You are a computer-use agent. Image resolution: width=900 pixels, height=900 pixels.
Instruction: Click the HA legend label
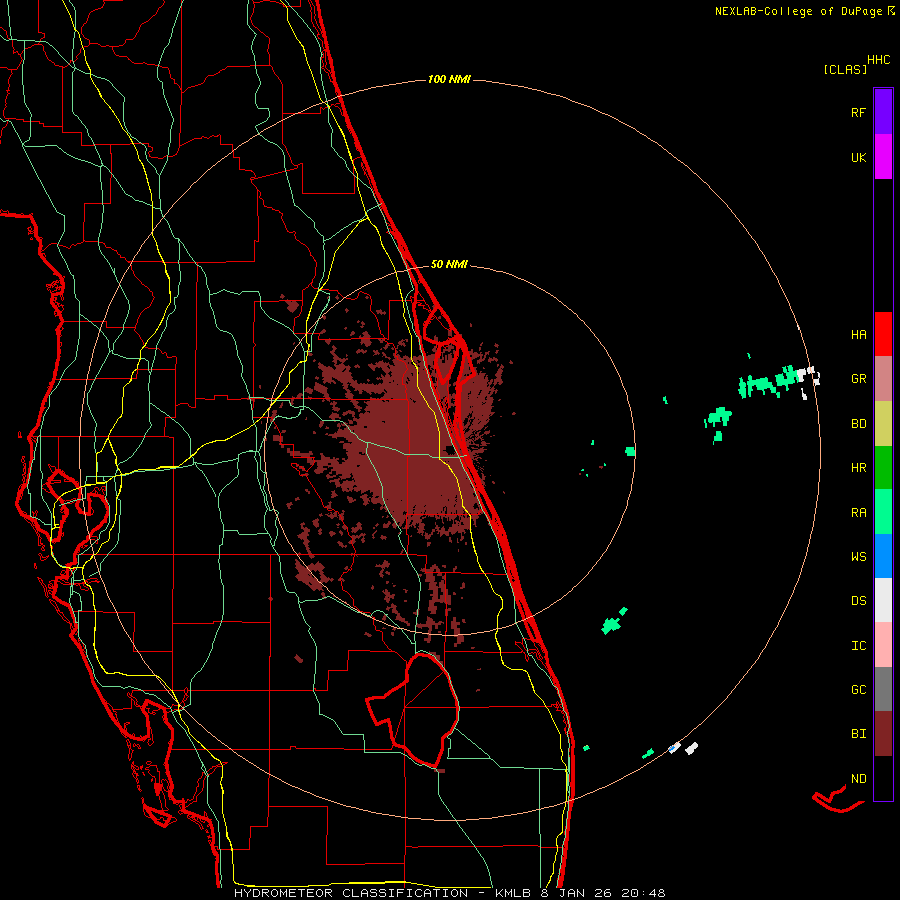coord(859,335)
